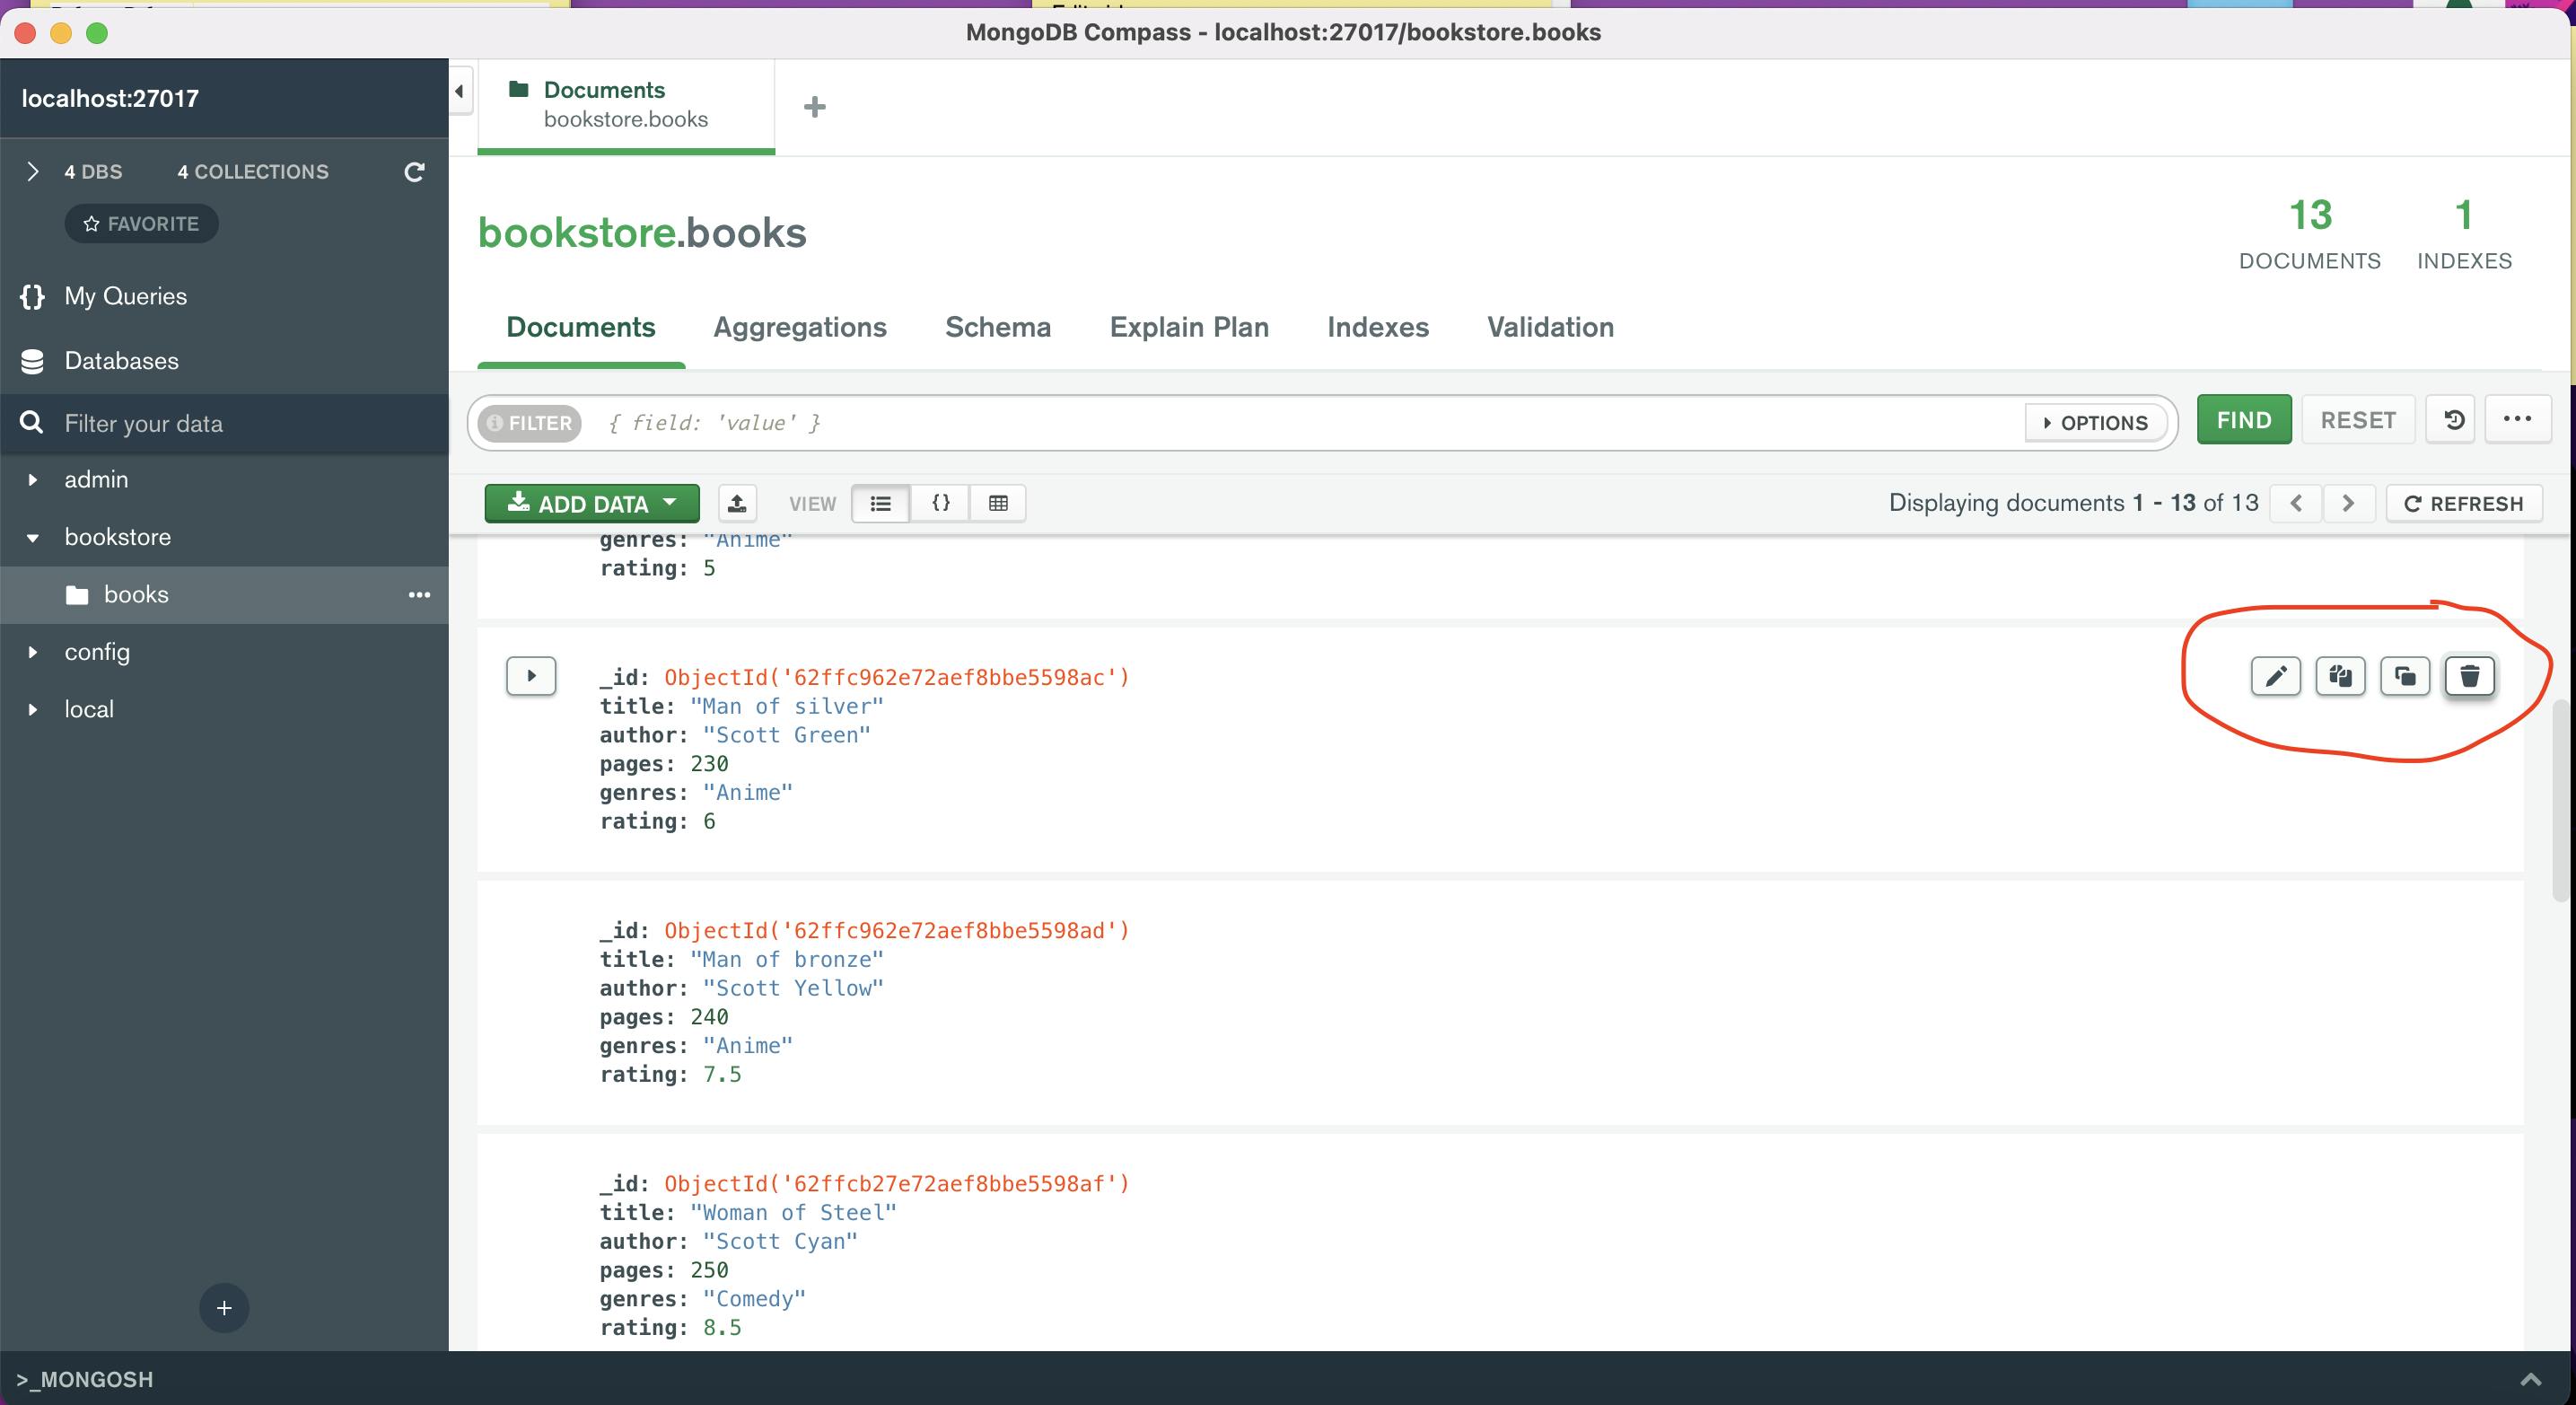Click the vertical scrollbar of documents list
2576x1405 pixels.
click(x=2562, y=800)
